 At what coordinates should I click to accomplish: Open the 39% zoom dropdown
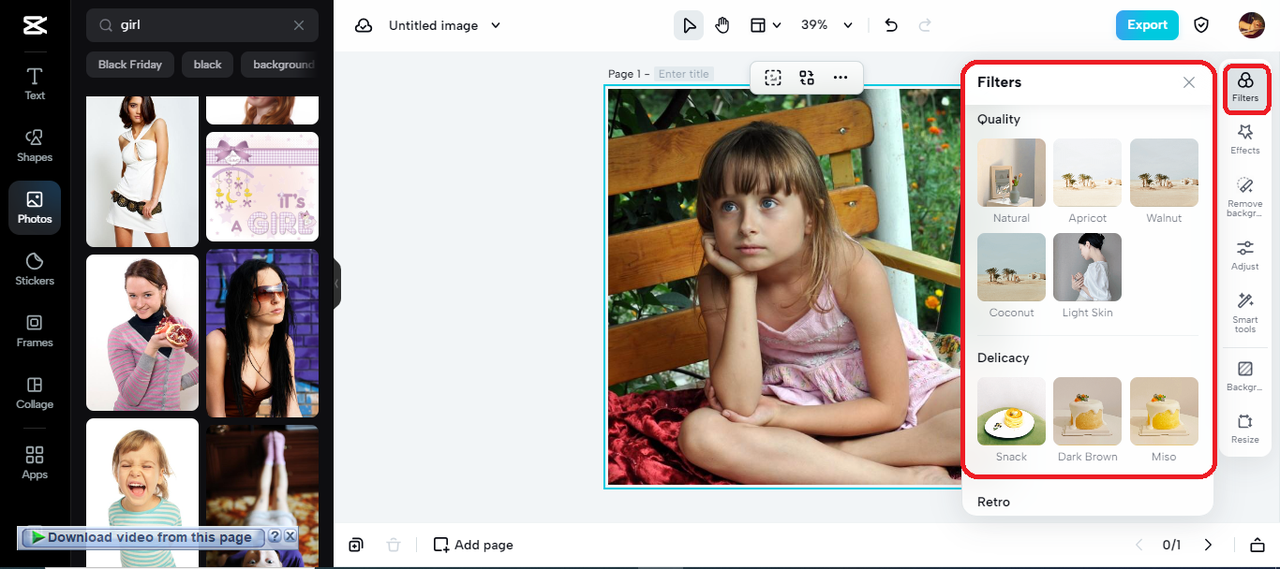point(827,25)
